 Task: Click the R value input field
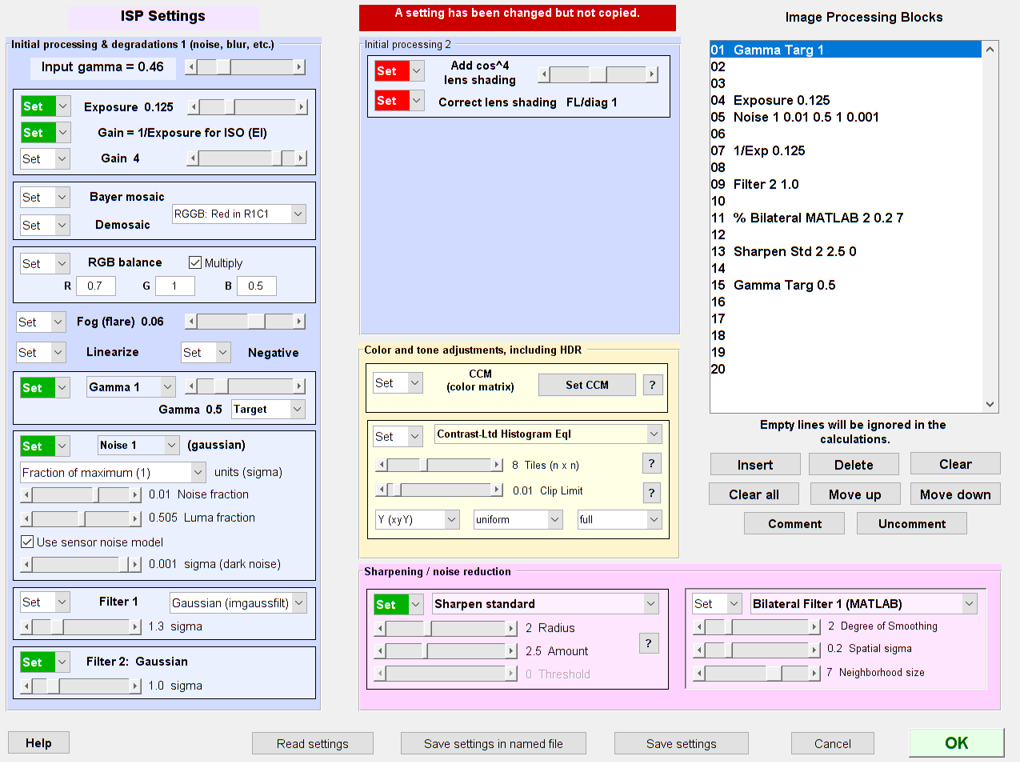point(96,286)
